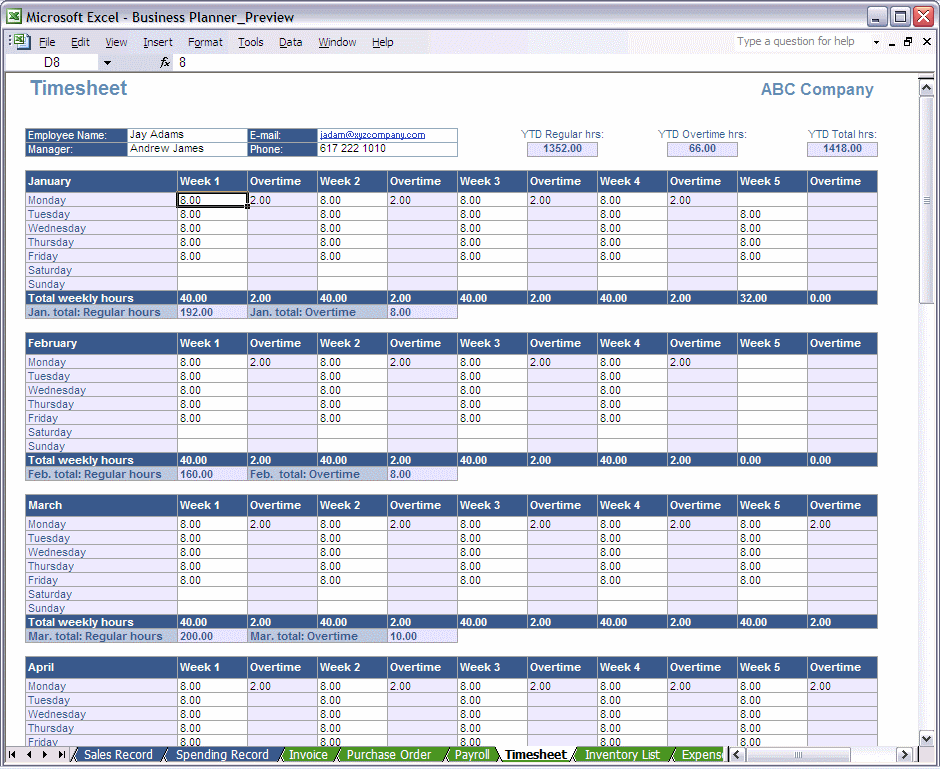
Task: Open the File menu
Action: click(47, 42)
